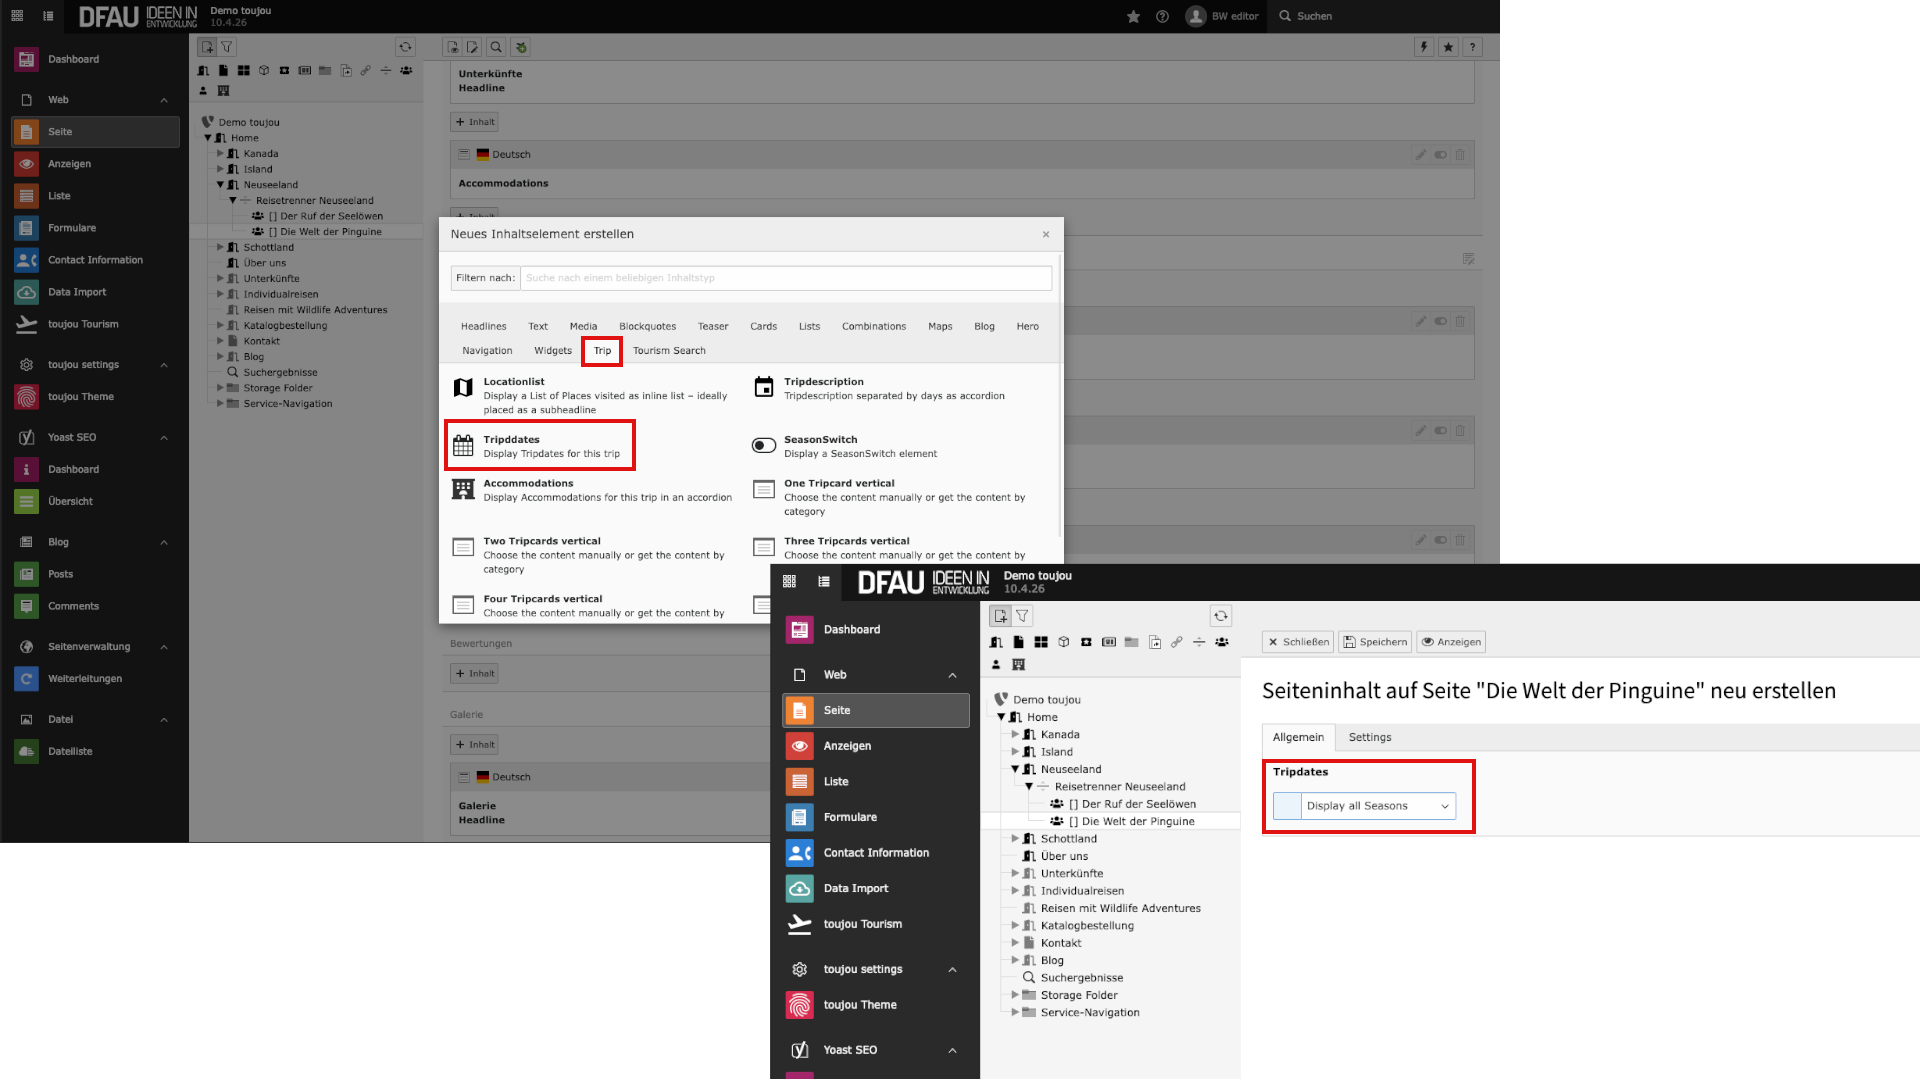Image resolution: width=1920 pixels, height=1079 pixels.
Task: Select the SeasonSwitch toggle element
Action: point(764,446)
